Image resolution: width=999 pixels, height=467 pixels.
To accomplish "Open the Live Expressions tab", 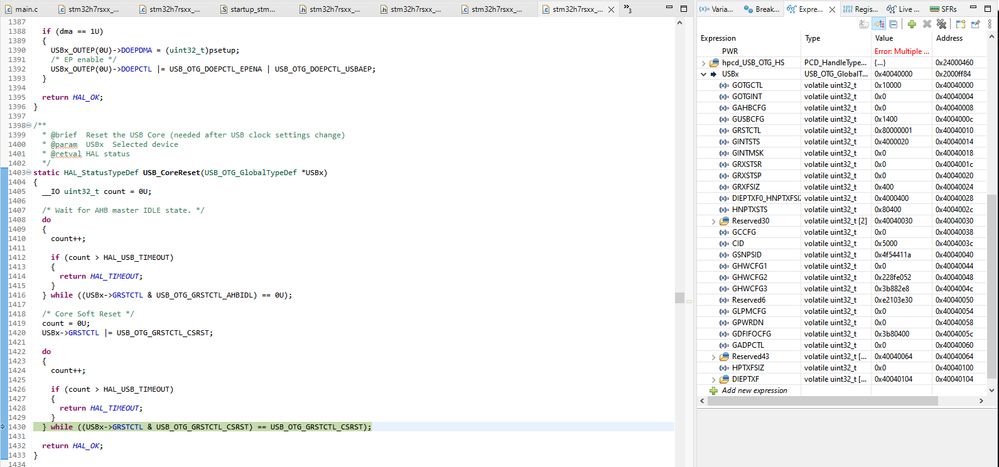I will tap(902, 10).
